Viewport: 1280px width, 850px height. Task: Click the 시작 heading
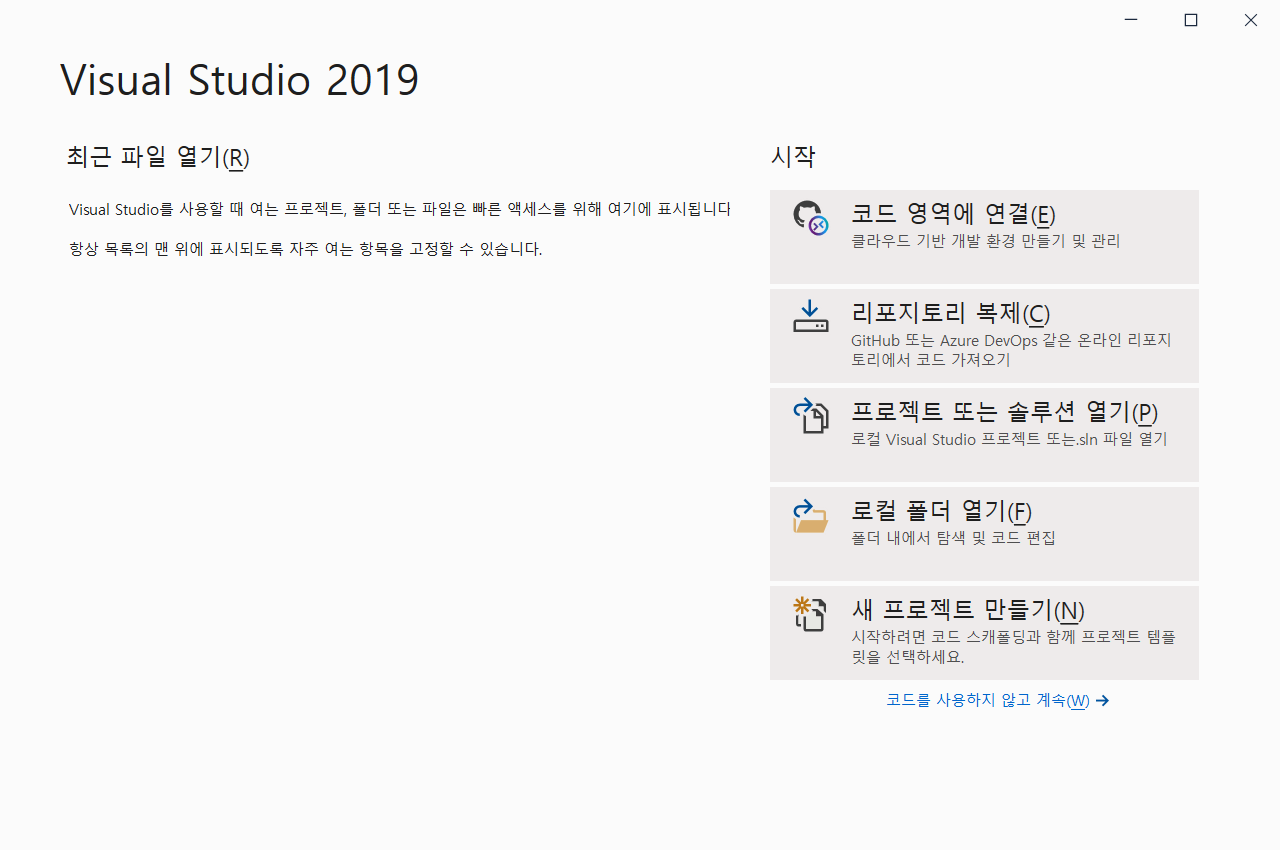click(x=793, y=157)
